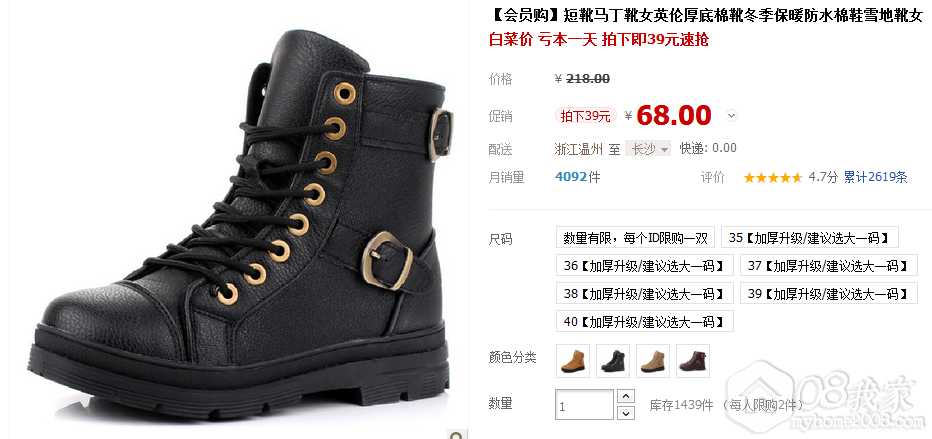Click the magnifier icon below product image
The width and height of the screenshot is (932, 439).
(456, 435)
